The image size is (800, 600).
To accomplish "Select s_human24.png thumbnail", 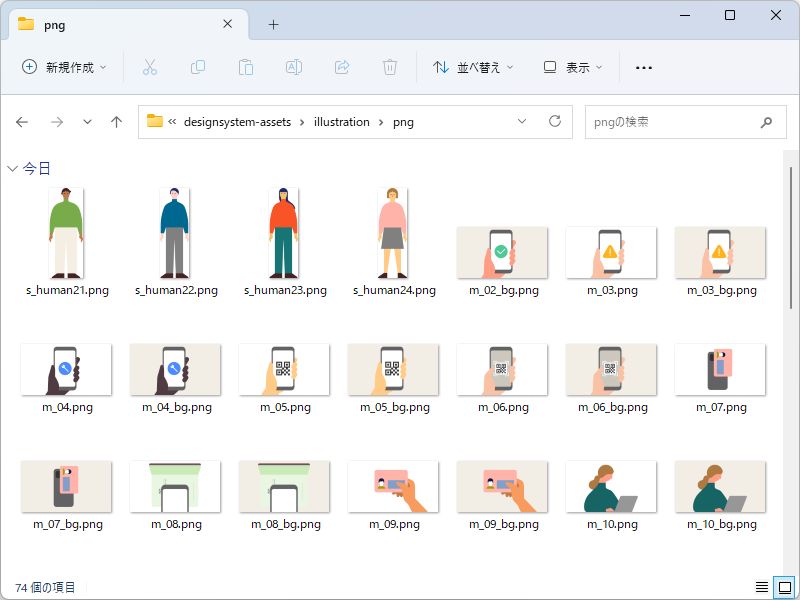I will [x=392, y=233].
